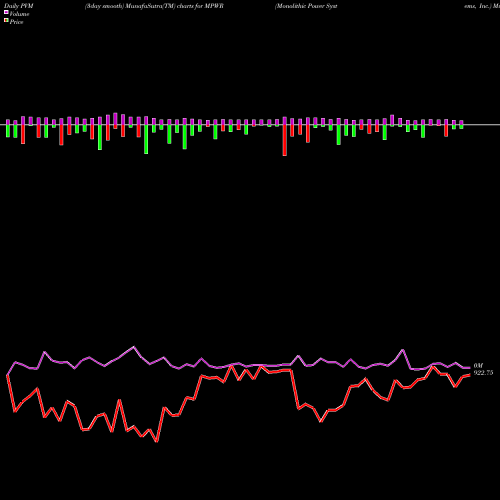Click the 'Price' legend label
Screen dimensions: 500x500
[16, 22]
